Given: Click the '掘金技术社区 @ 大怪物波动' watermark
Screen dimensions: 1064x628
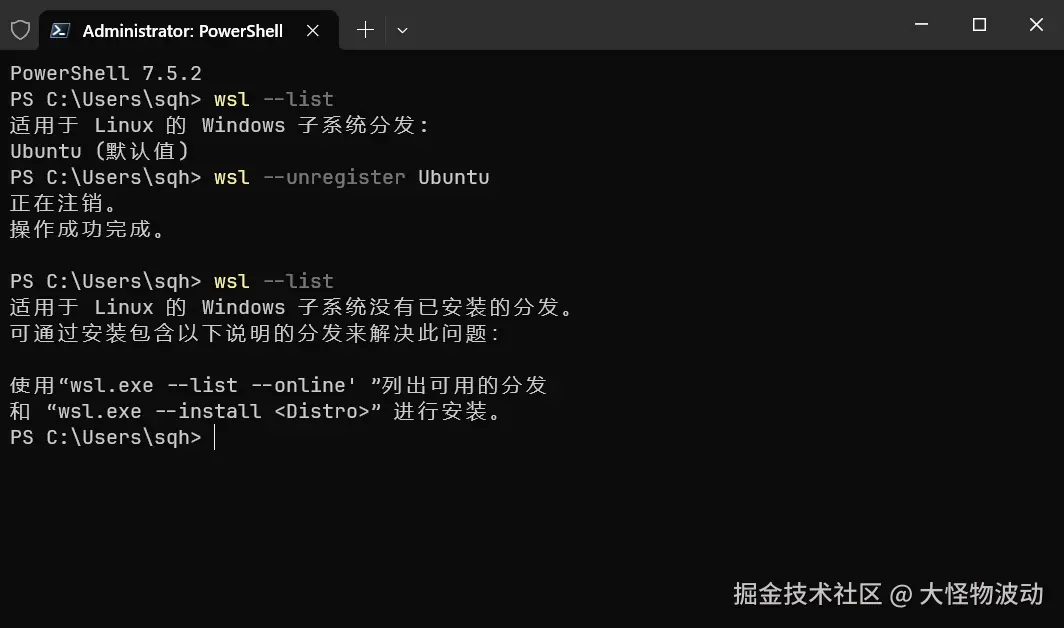Looking at the screenshot, I should pyautogui.click(x=888, y=594).
